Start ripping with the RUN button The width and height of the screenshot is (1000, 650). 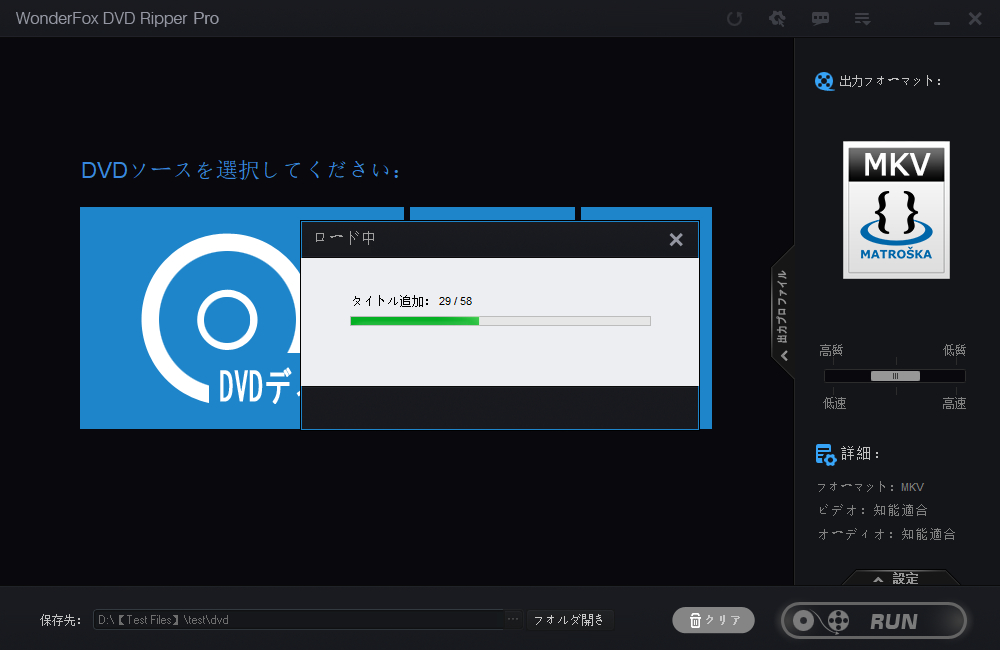[874, 621]
